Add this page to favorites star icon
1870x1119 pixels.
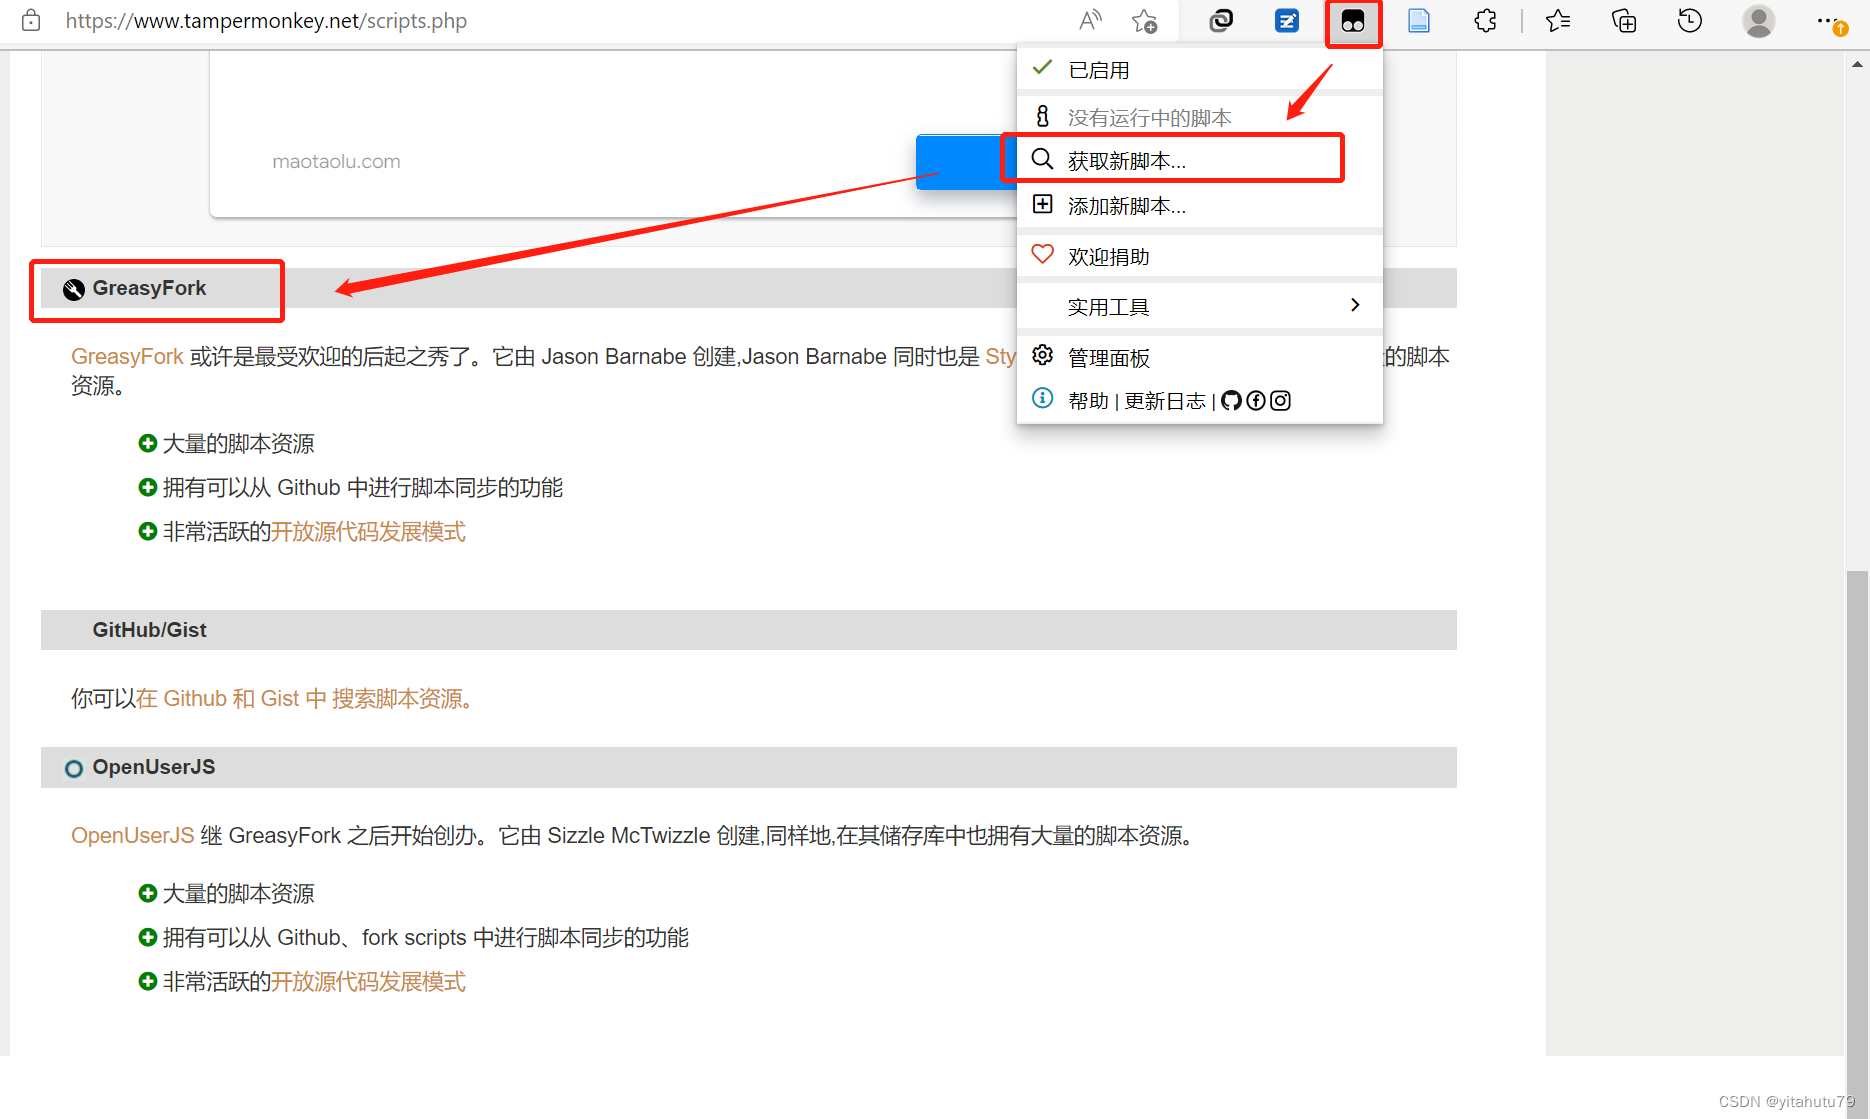click(x=1145, y=21)
